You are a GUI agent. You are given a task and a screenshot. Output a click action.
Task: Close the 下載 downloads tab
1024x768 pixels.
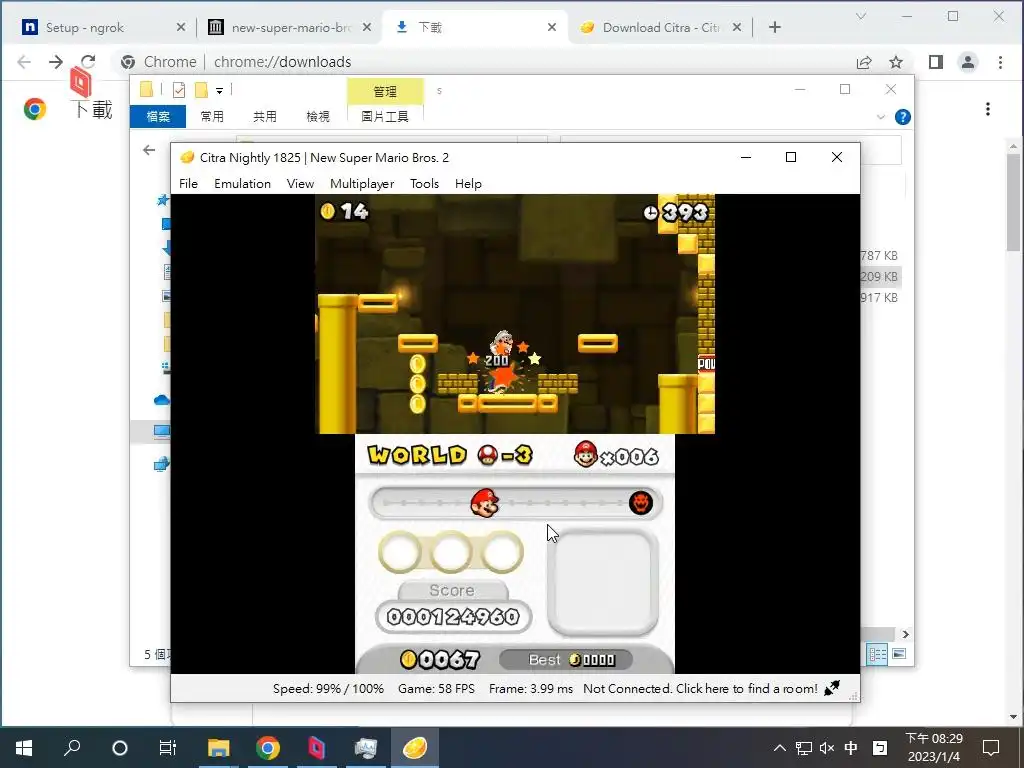(x=552, y=27)
